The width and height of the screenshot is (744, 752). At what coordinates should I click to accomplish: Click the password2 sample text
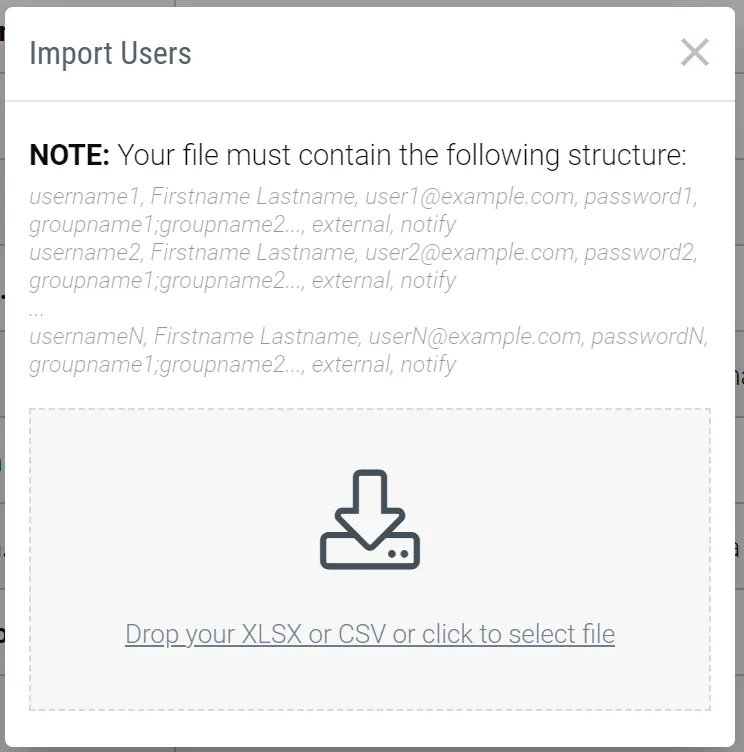[x=638, y=253]
